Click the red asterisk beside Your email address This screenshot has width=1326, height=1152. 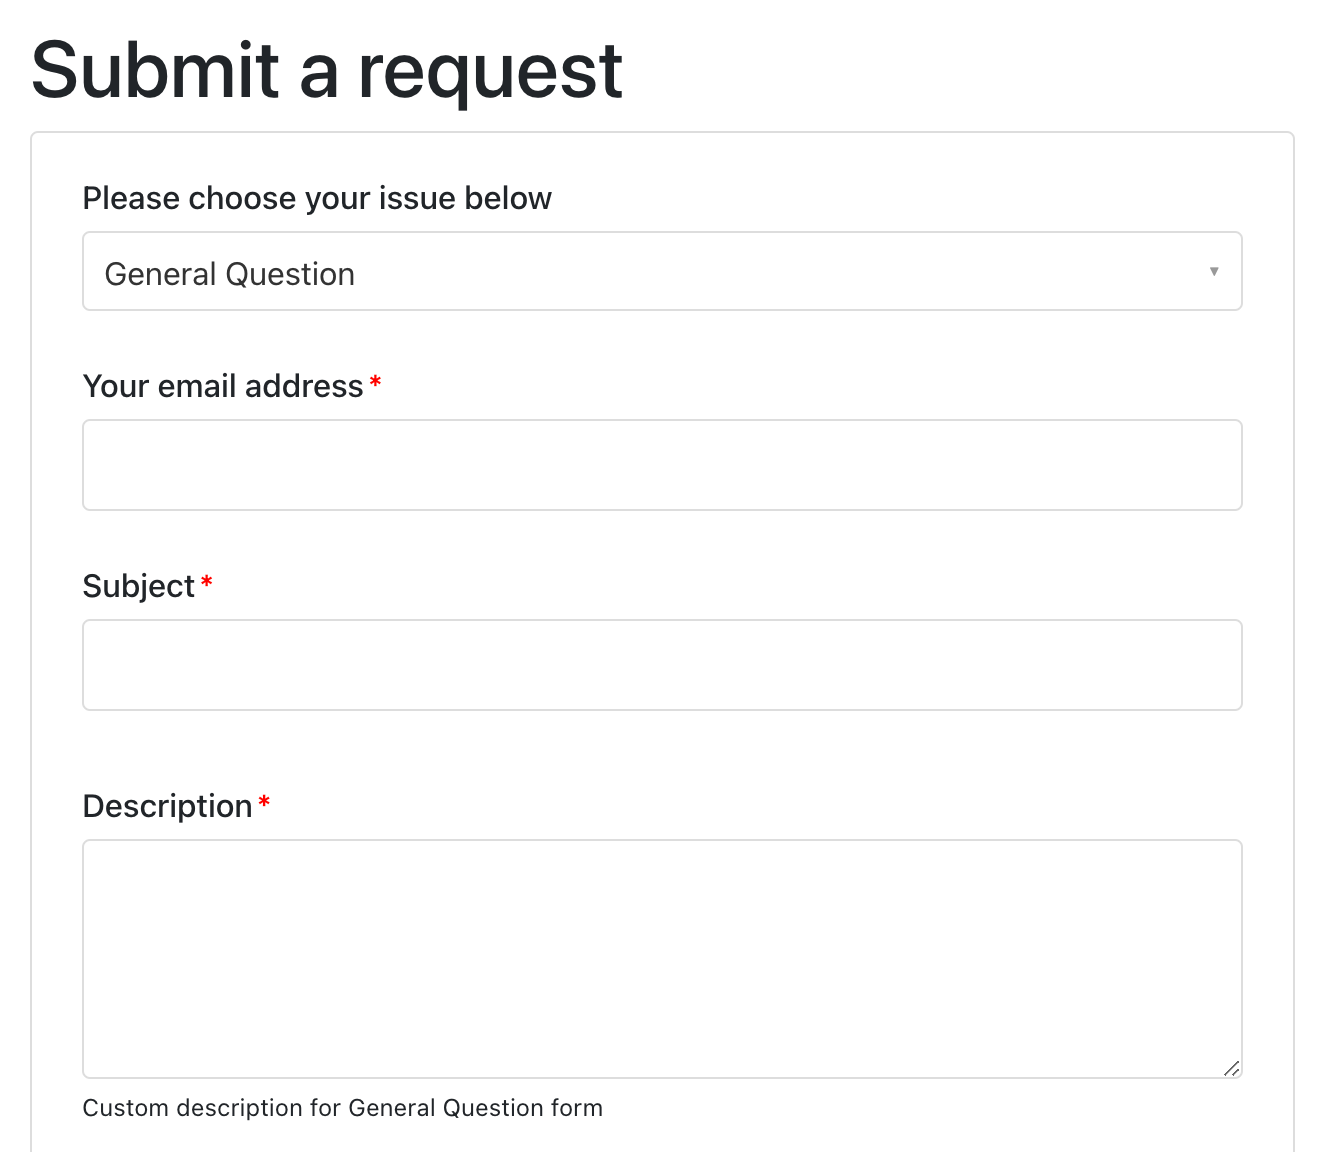375,382
